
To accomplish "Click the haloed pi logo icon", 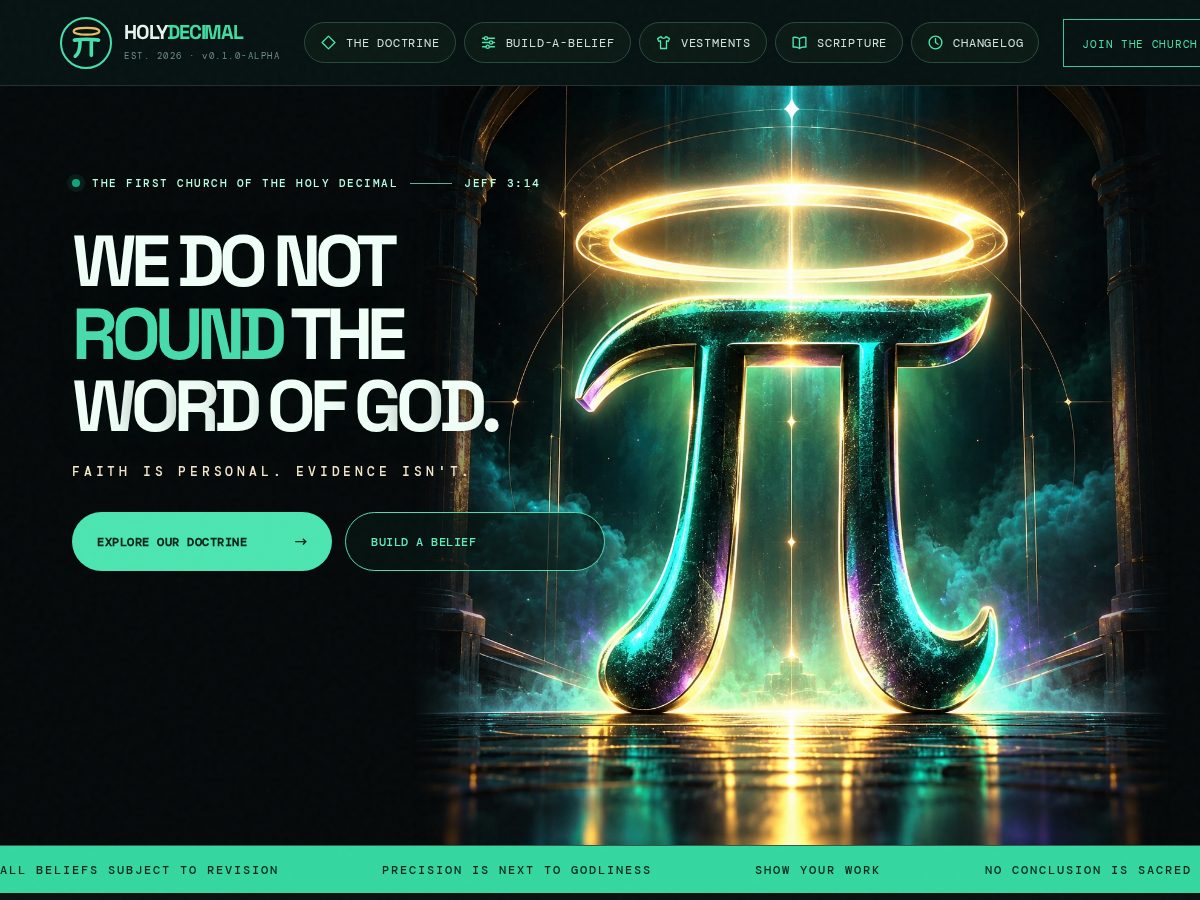I will (86, 43).
